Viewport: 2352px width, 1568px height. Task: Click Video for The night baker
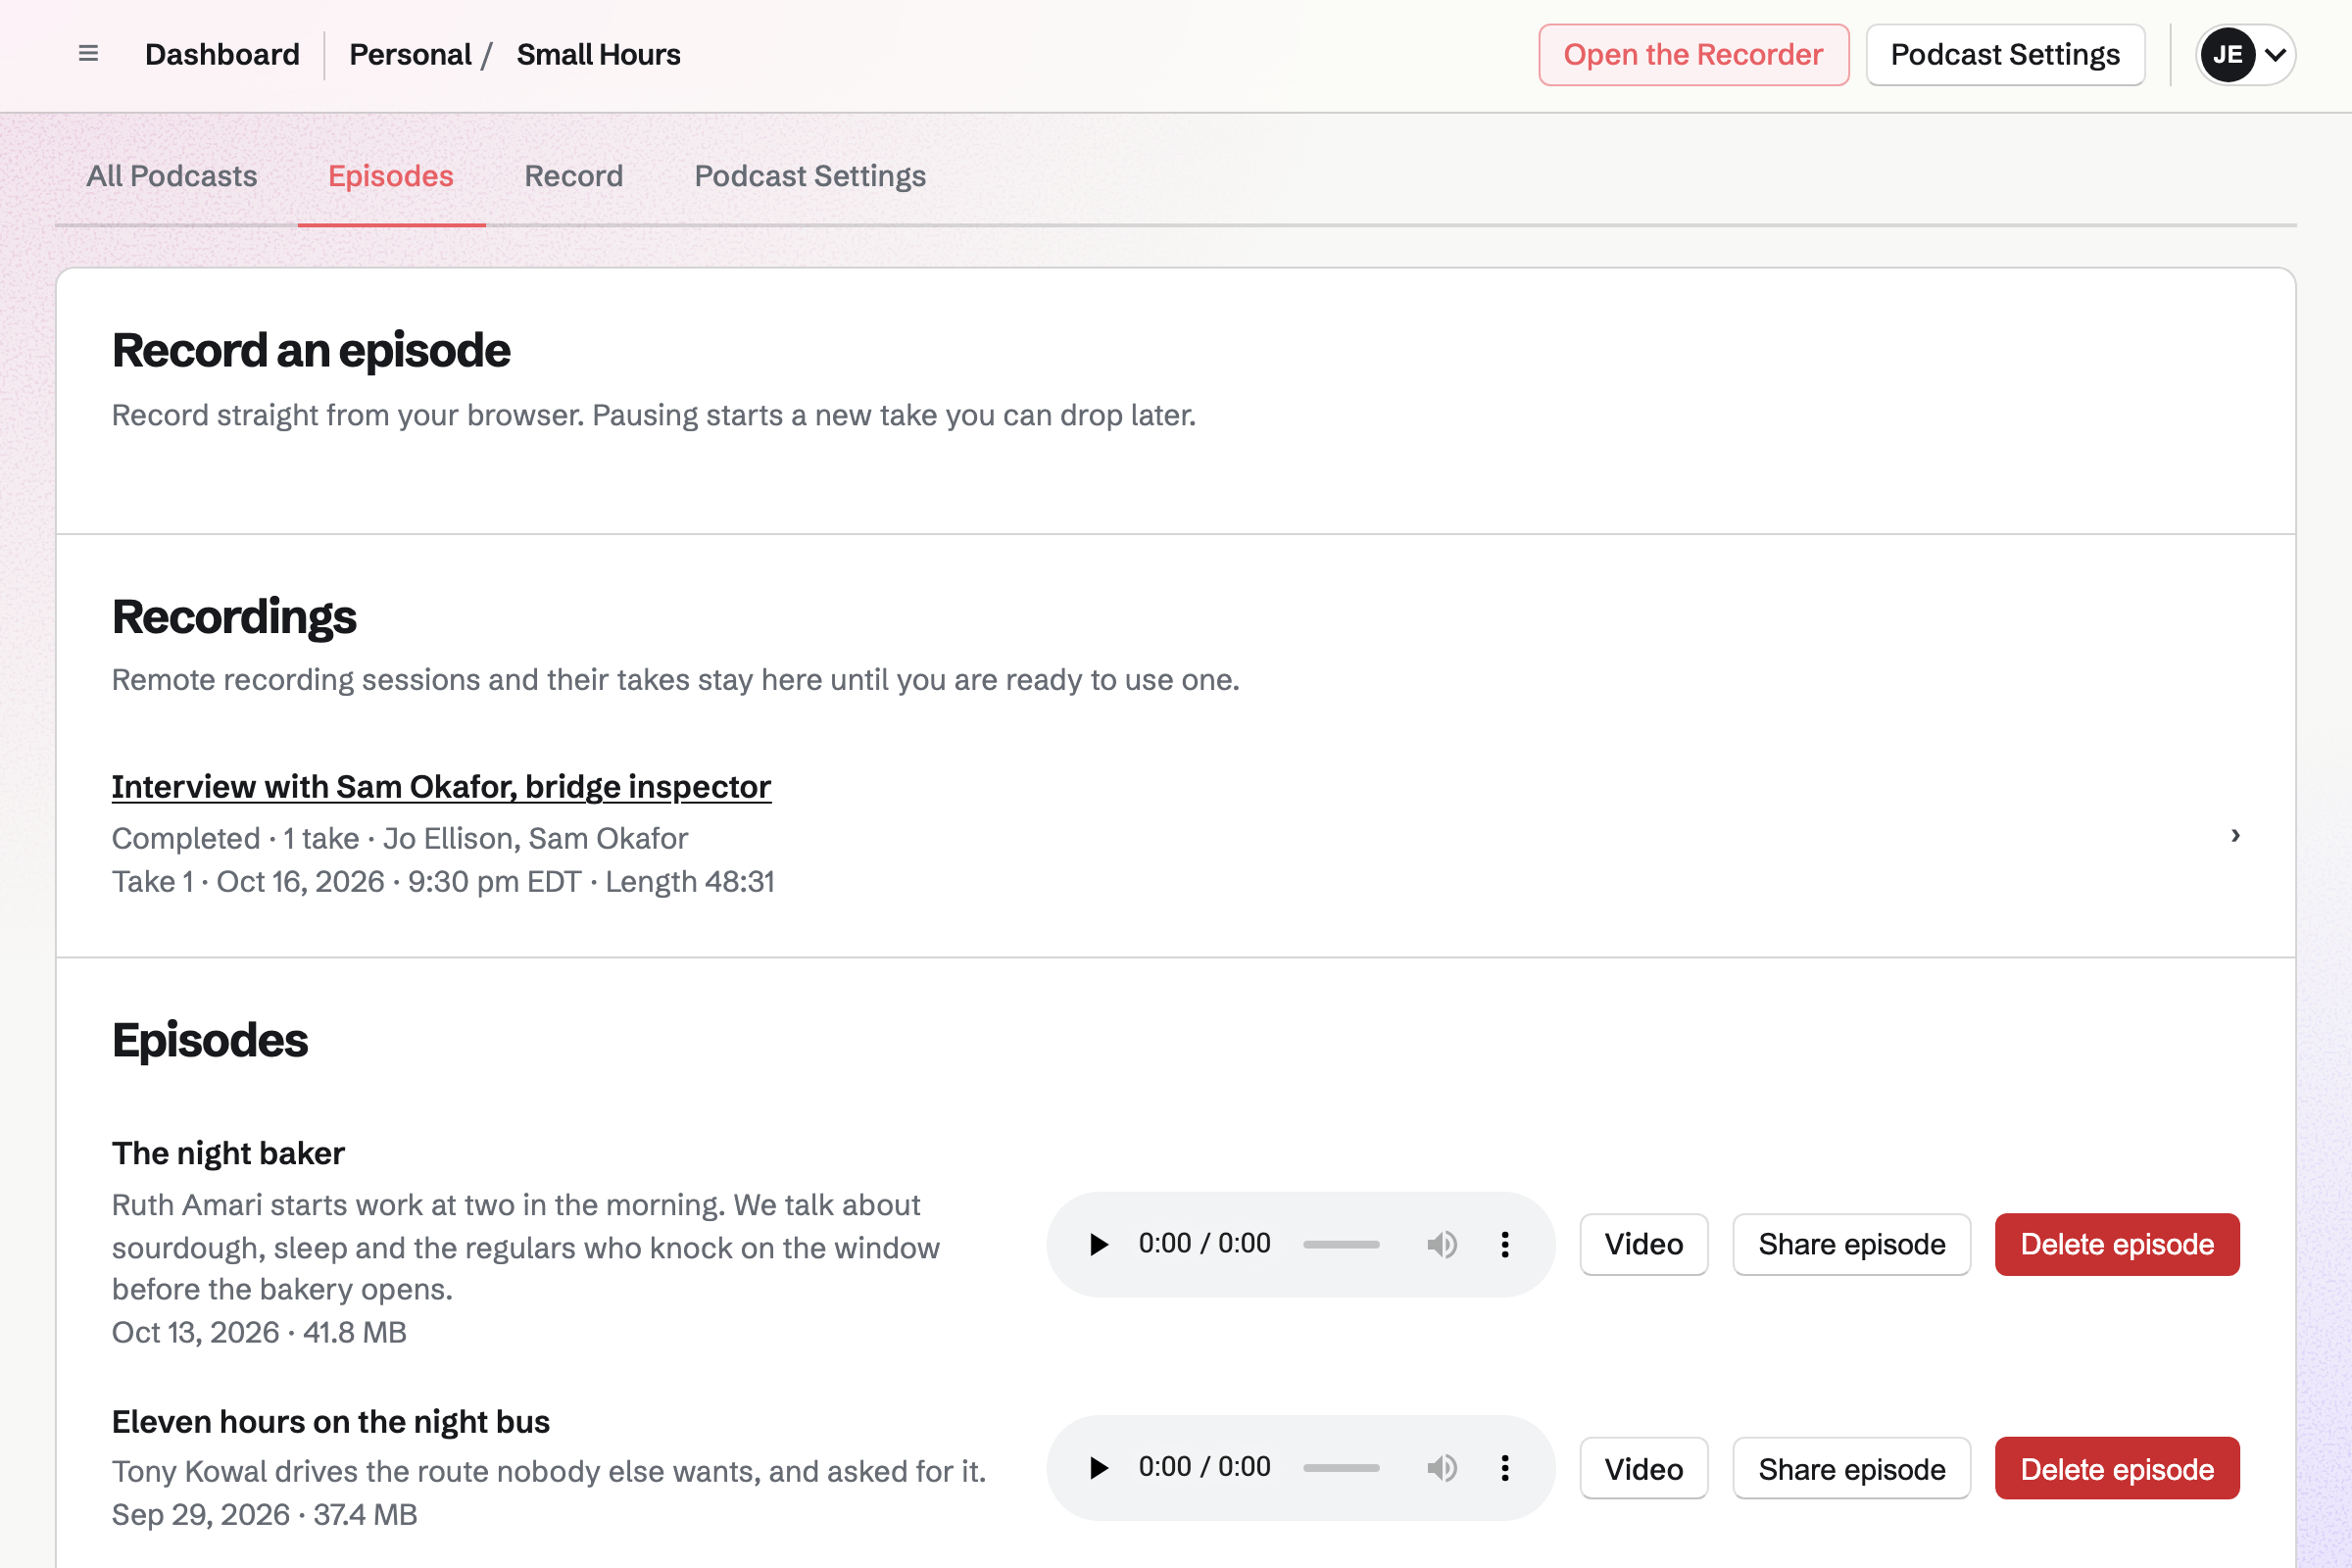pos(1644,1244)
